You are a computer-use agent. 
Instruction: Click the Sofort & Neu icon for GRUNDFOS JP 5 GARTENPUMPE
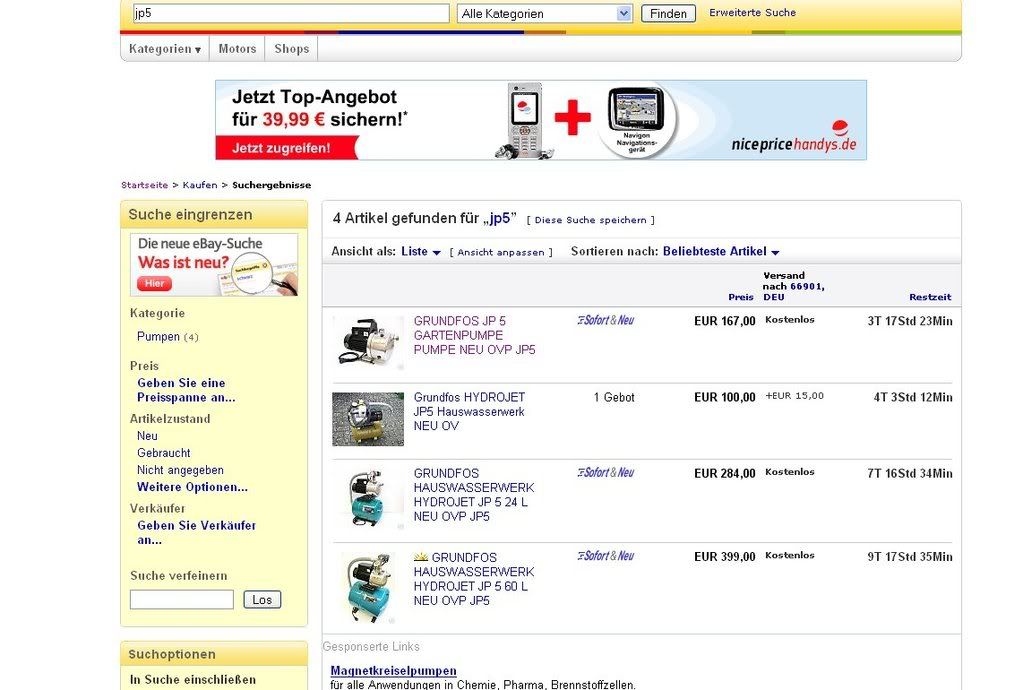pos(605,320)
